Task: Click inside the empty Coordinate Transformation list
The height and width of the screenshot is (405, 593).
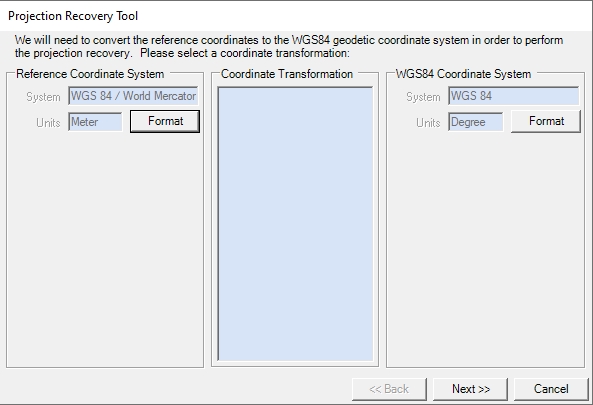Action: pos(295,224)
